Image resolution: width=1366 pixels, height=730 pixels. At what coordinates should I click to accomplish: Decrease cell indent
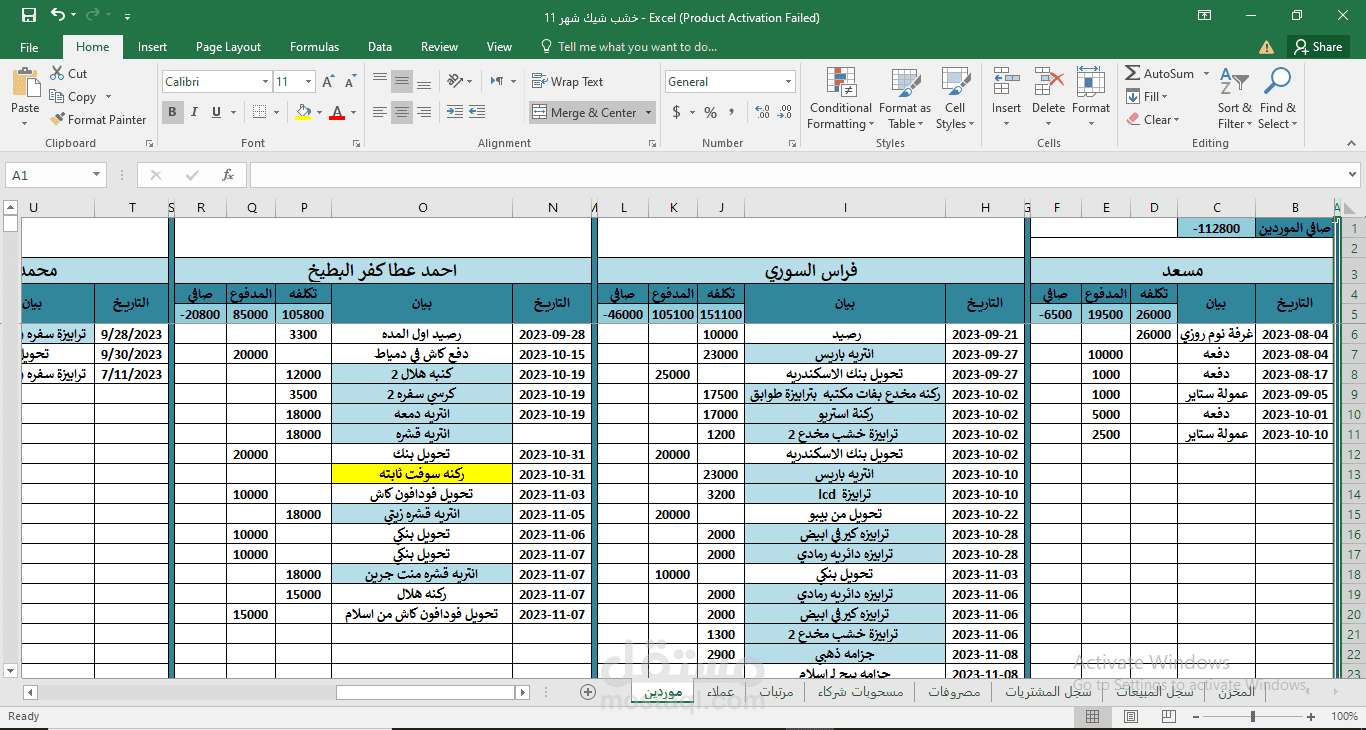[475, 112]
